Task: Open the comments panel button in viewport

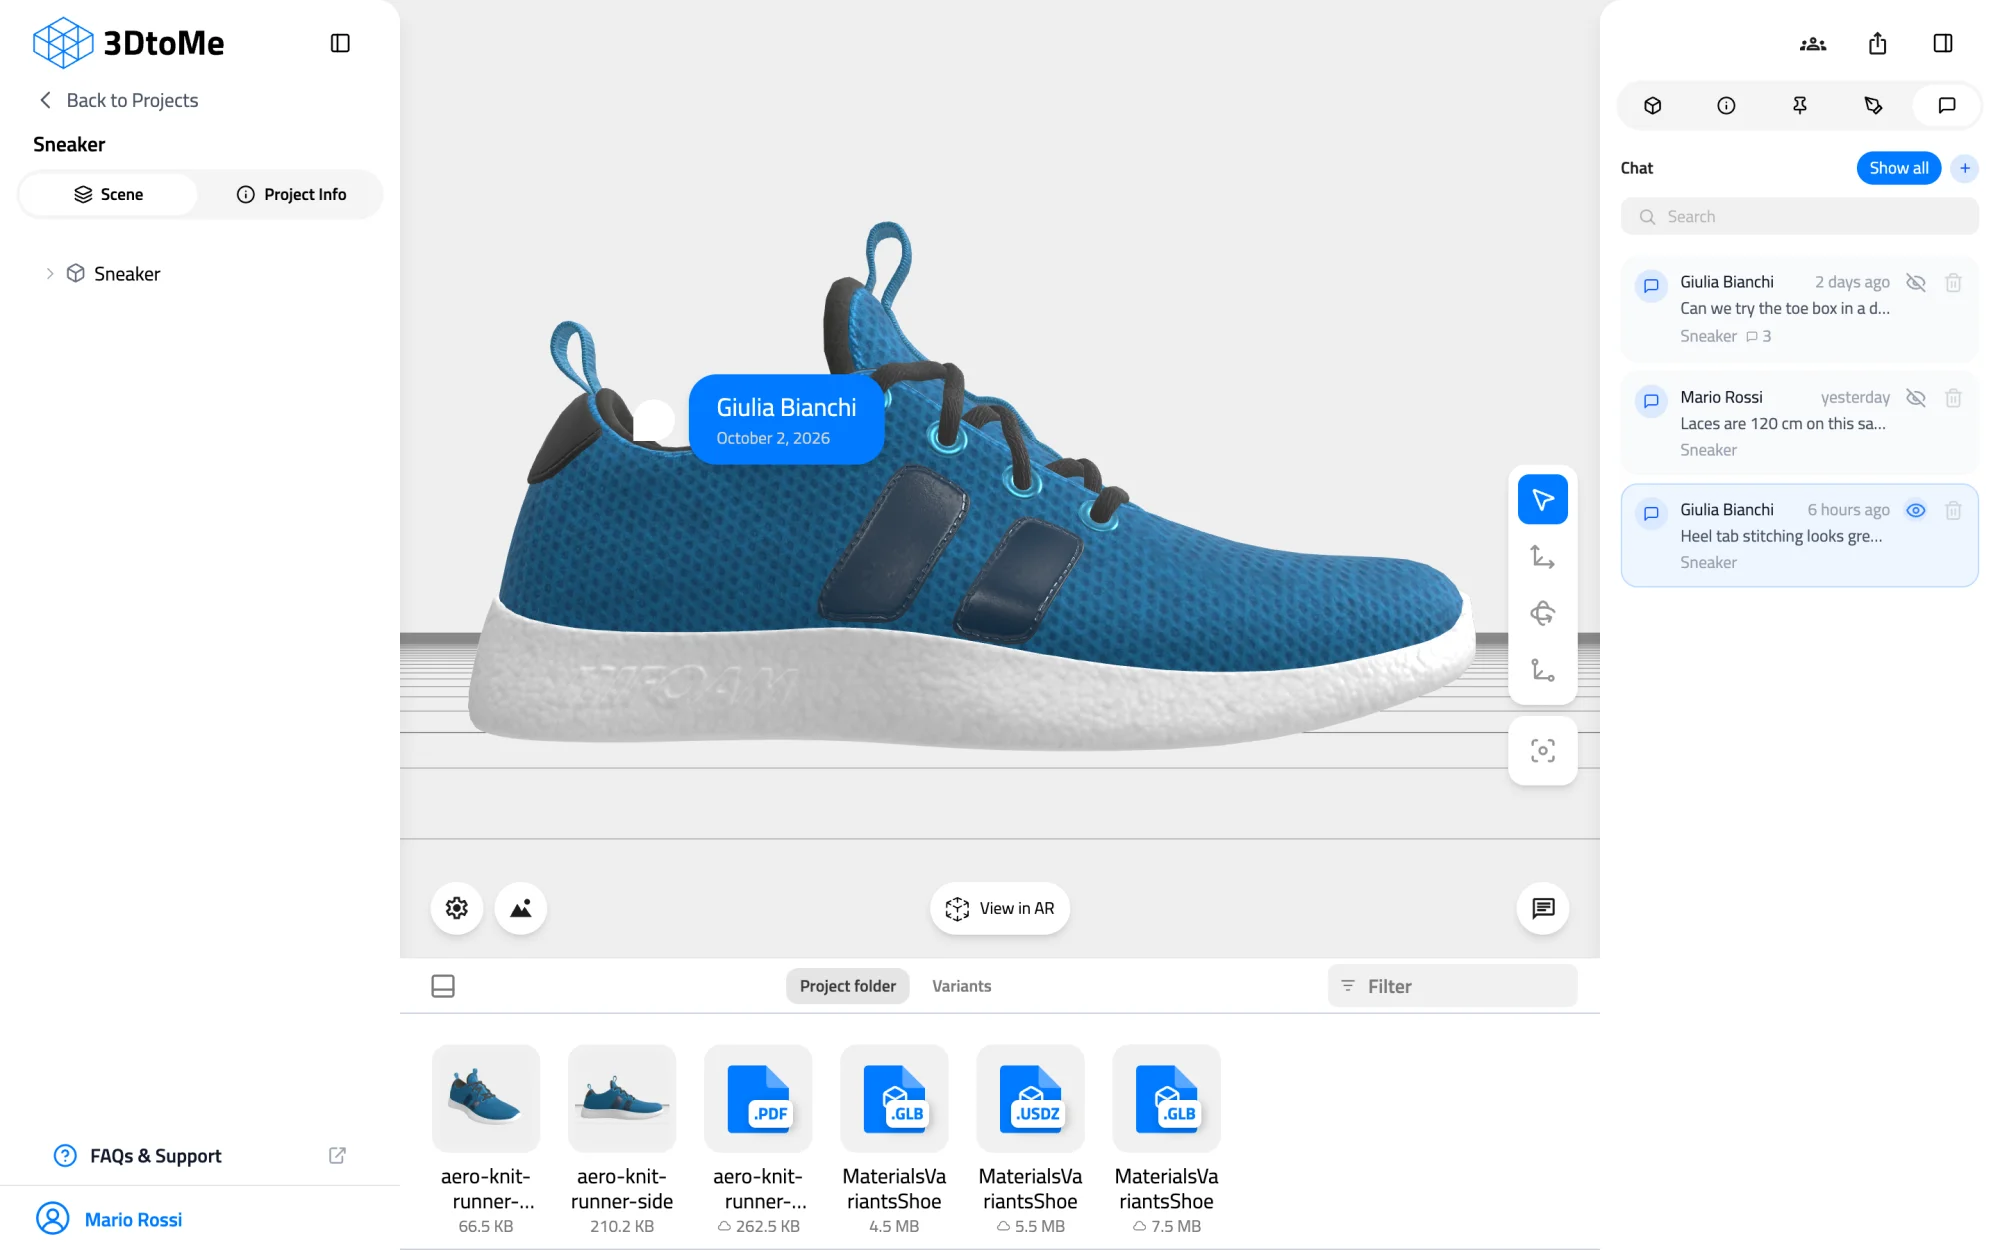Action: [x=1543, y=908]
